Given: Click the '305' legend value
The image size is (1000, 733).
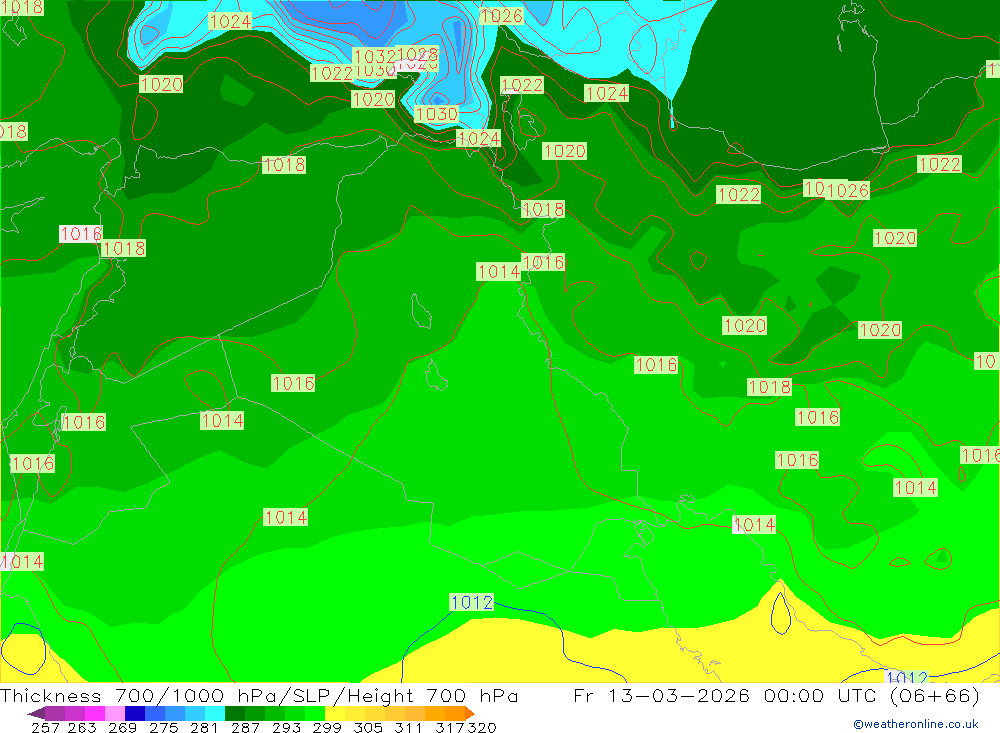Looking at the screenshot, I should (x=368, y=727).
